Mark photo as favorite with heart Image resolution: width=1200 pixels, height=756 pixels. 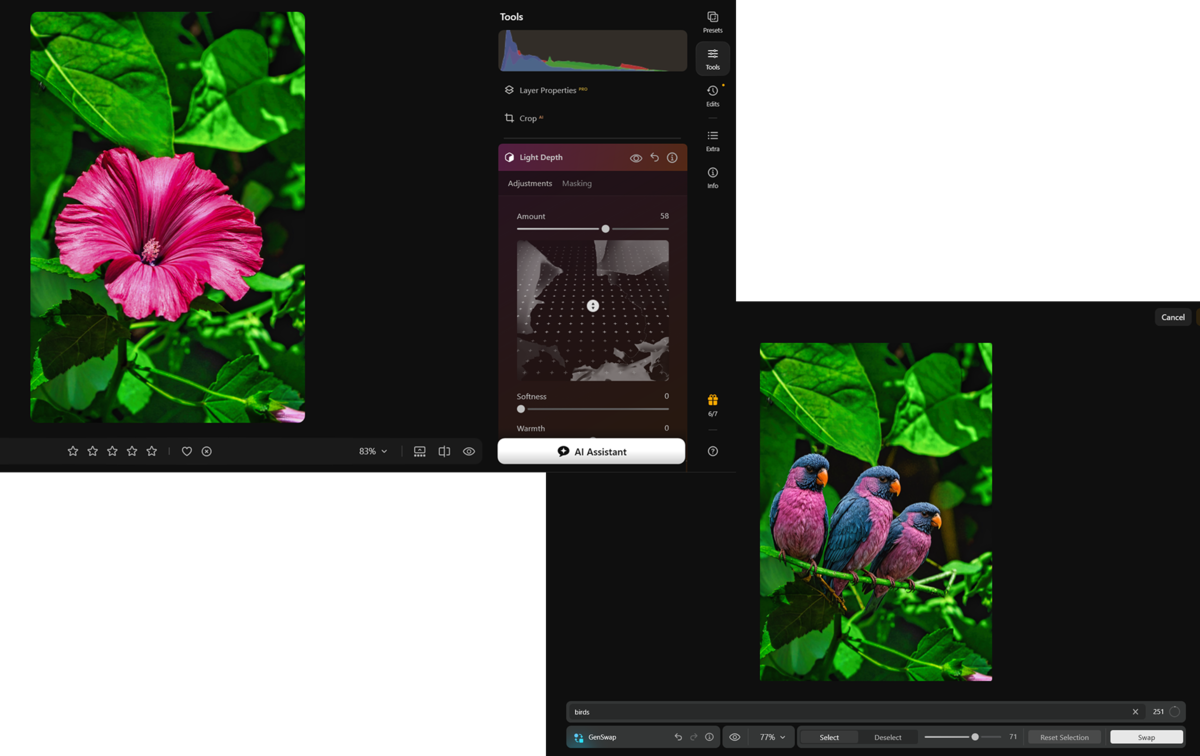click(186, 451)
